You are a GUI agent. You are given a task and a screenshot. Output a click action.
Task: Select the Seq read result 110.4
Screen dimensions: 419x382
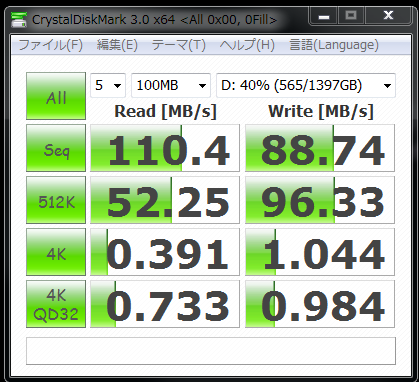(165, 148)
